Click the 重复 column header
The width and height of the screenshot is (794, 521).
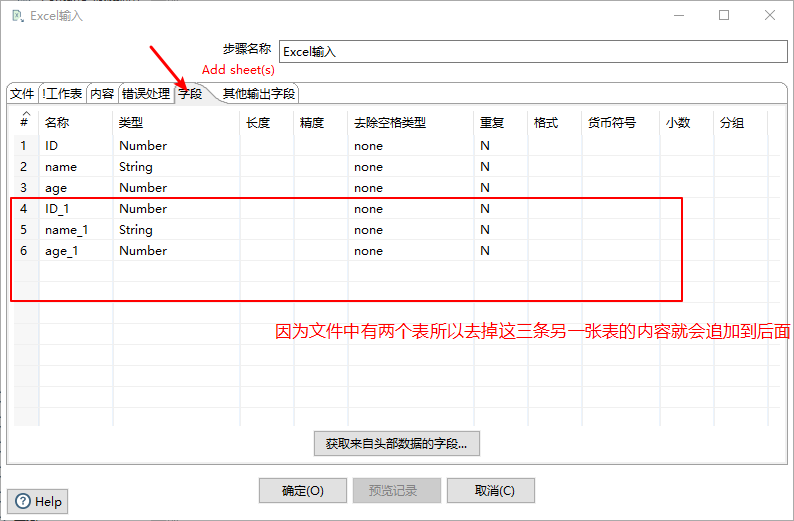tap(501, 123)
